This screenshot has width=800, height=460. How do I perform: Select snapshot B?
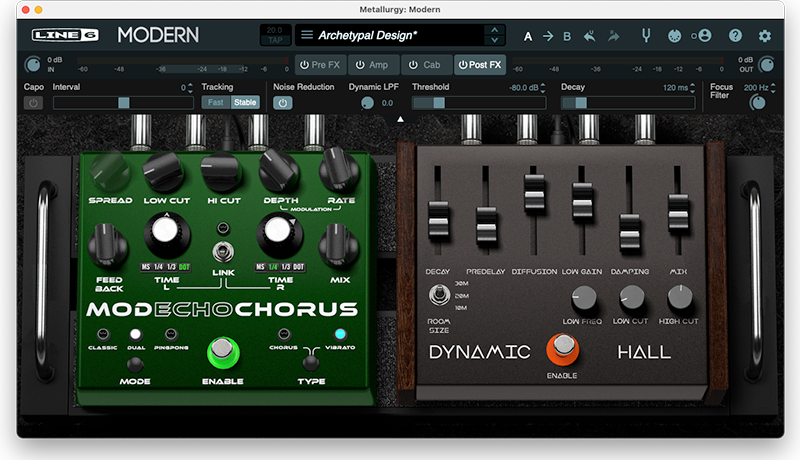pos(567,37)
